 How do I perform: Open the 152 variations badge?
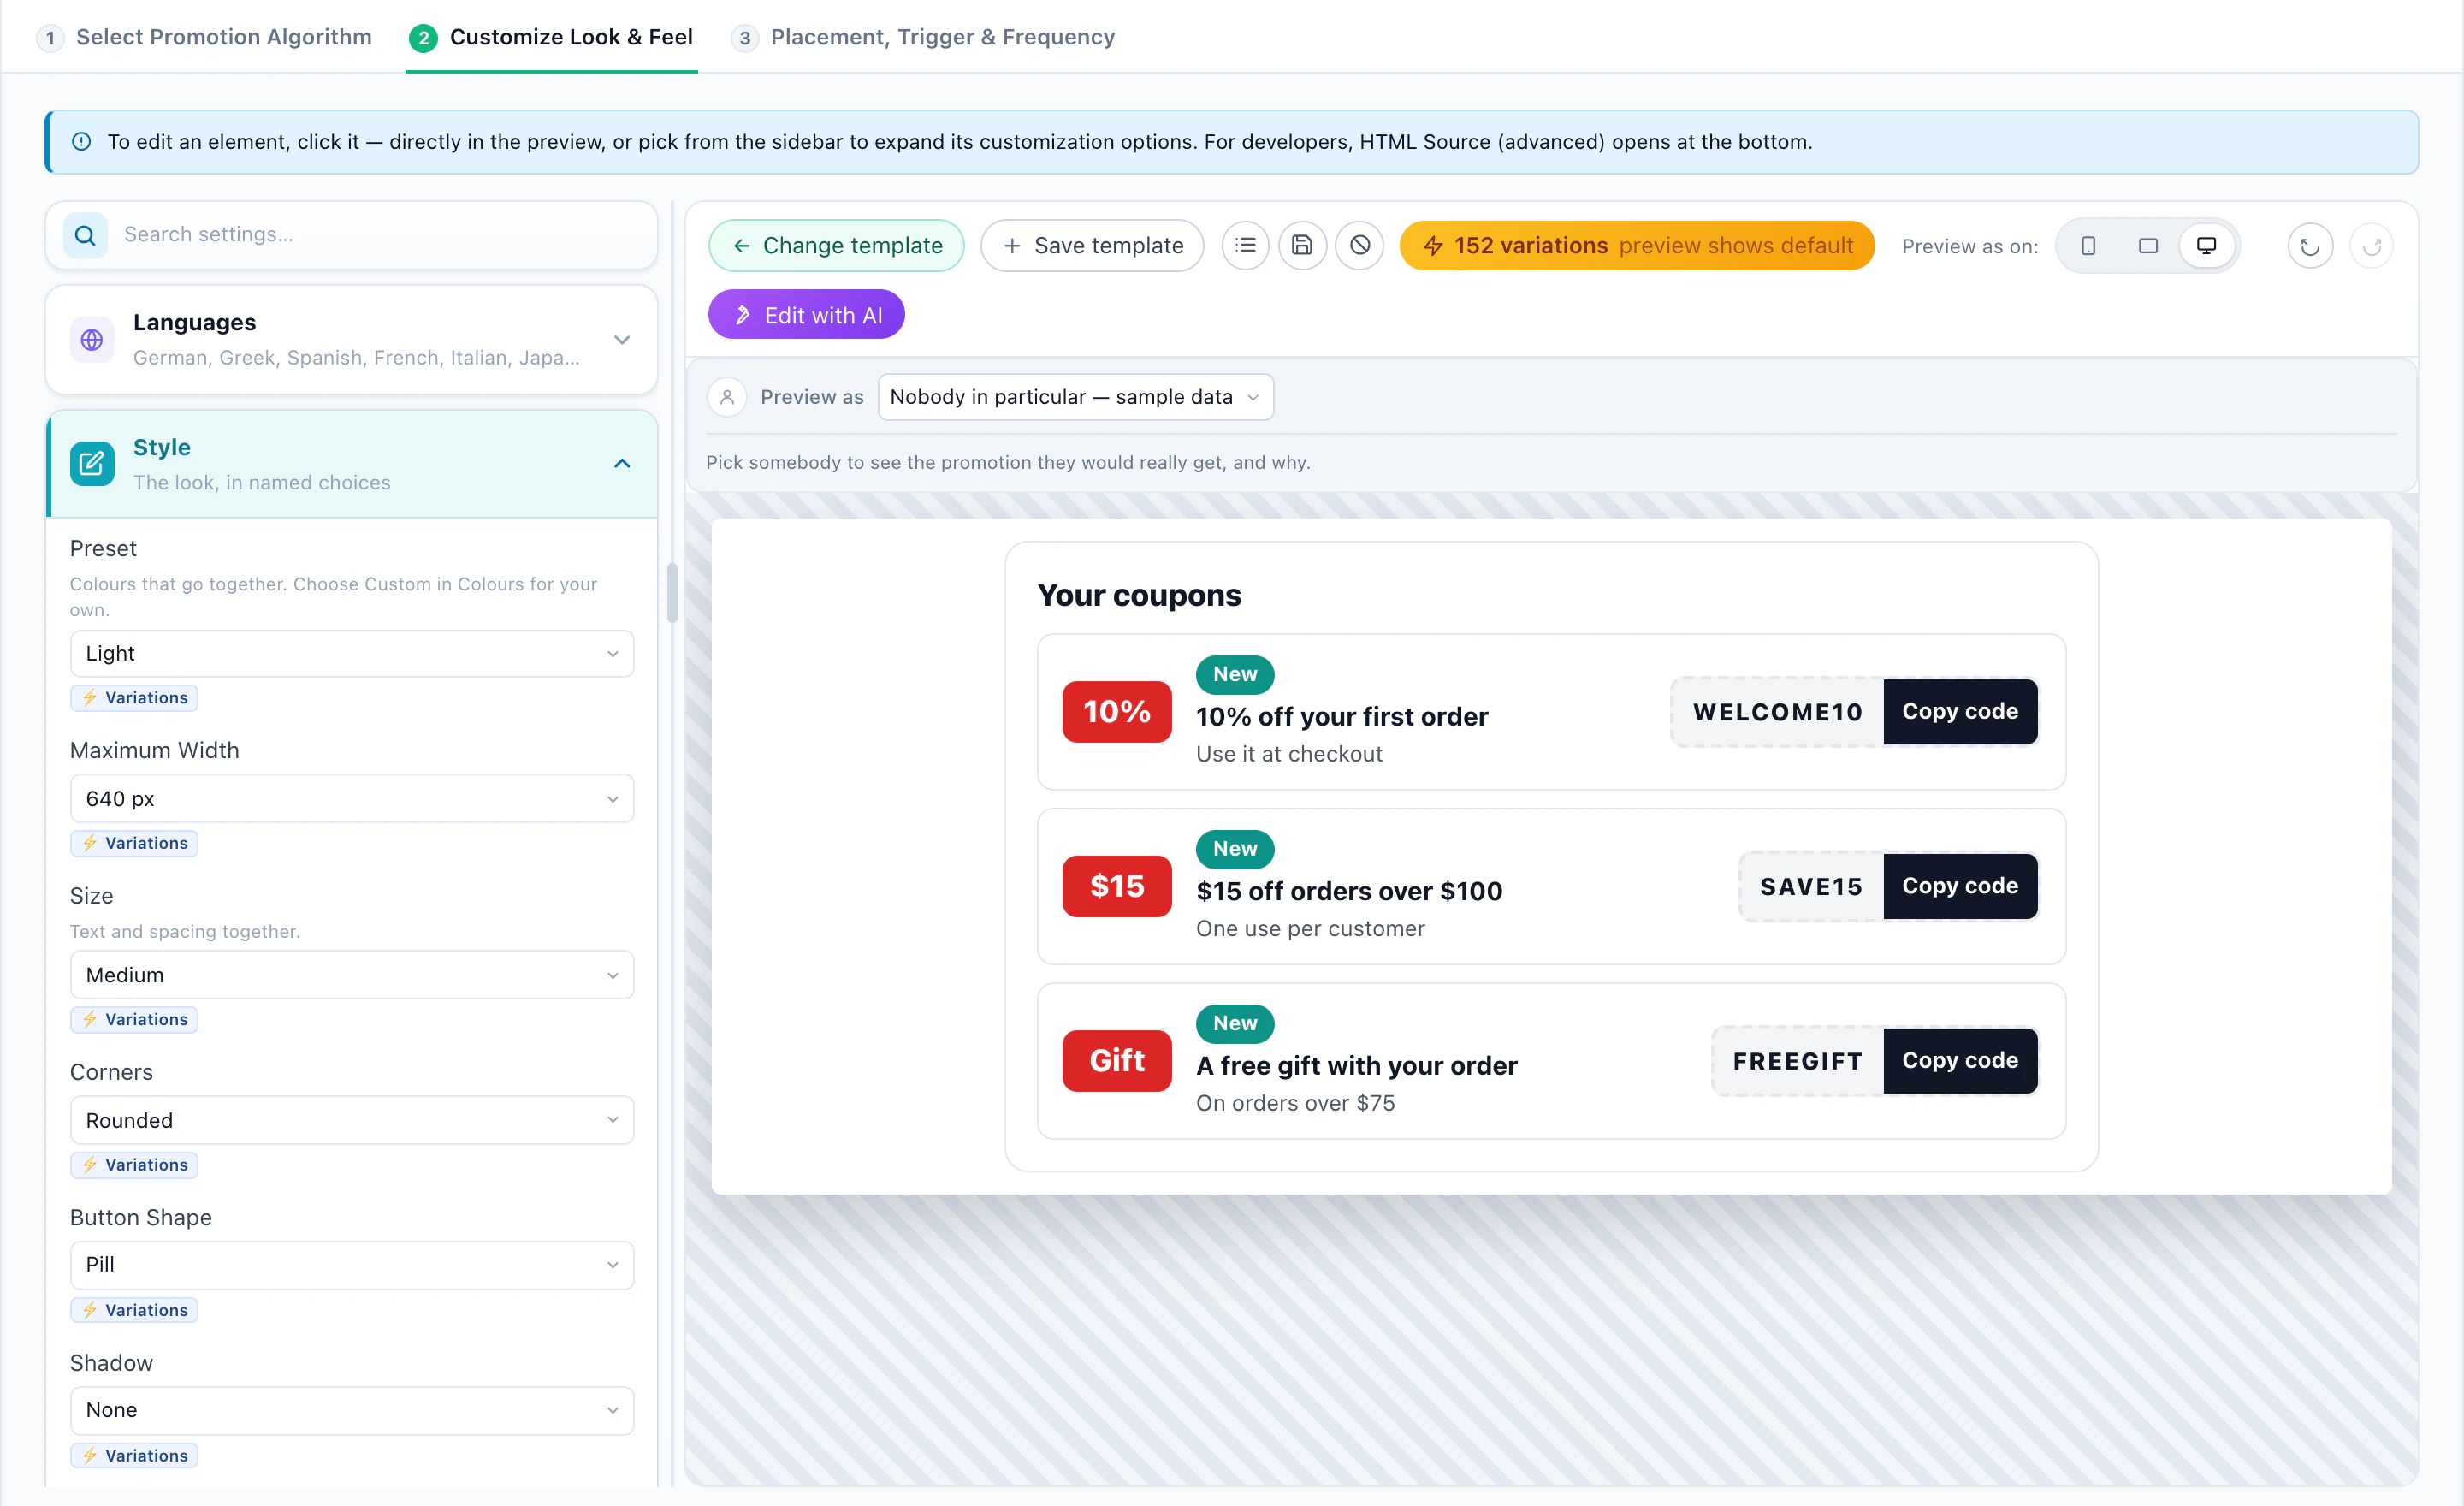1637,246
